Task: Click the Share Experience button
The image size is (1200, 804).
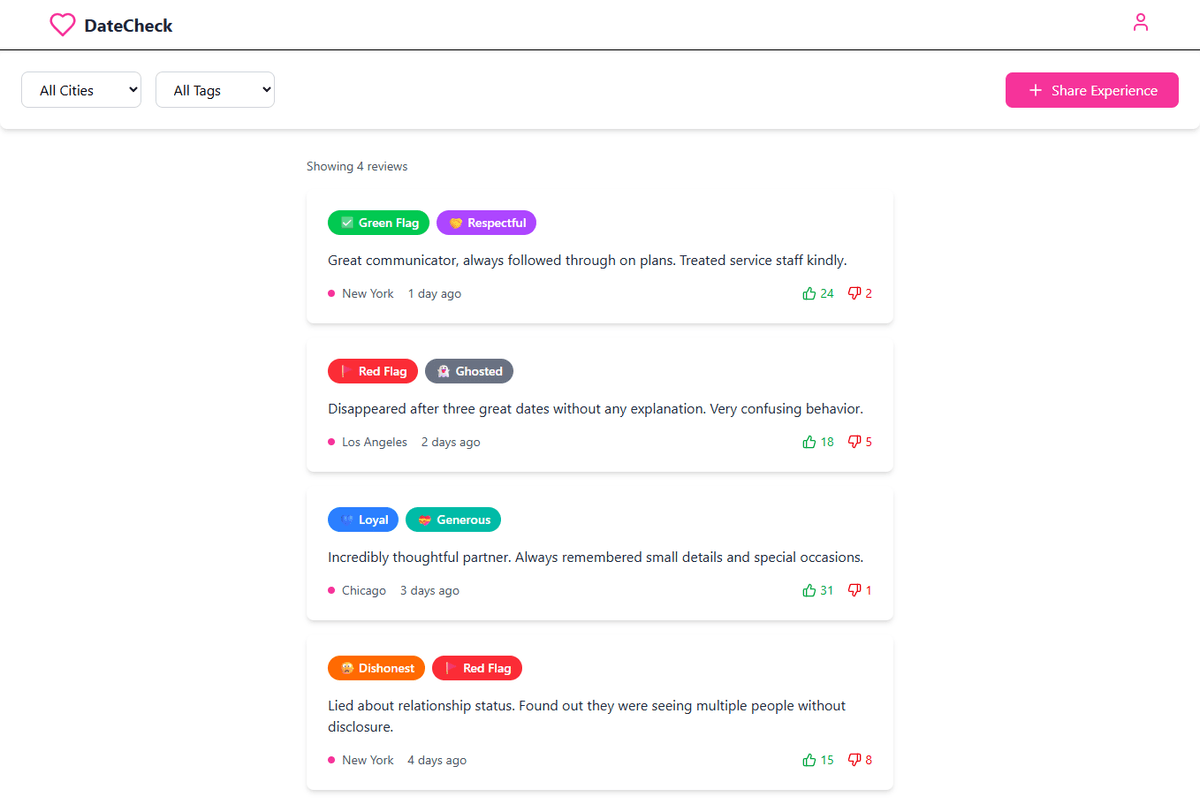Action: [1092, 90]
